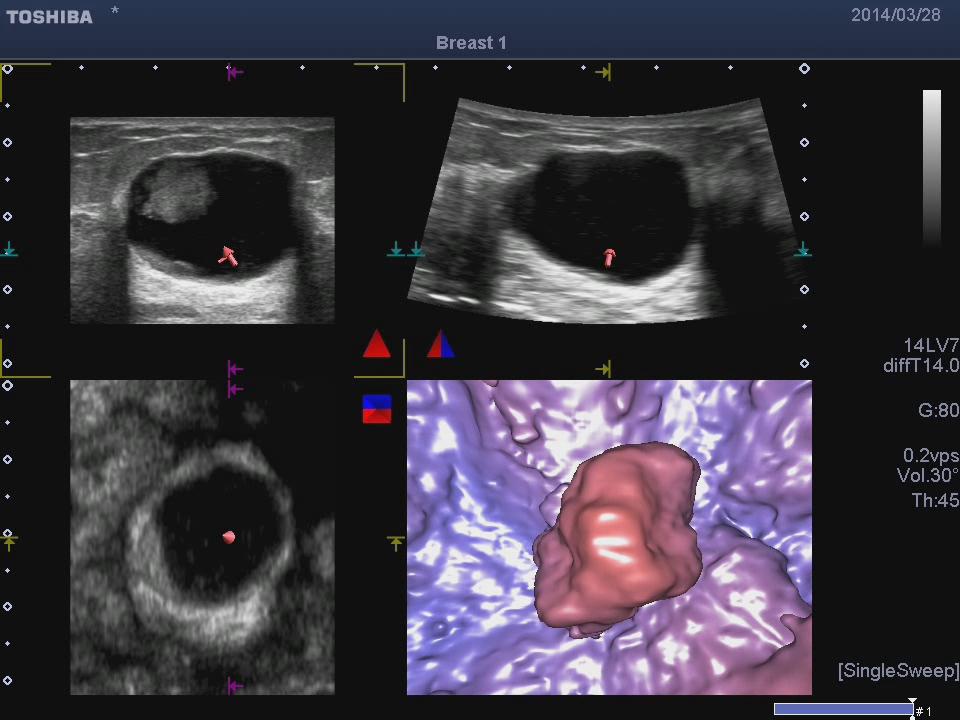Click the Vol.30° angle value

pyautogui.click(x=928, y=475)
